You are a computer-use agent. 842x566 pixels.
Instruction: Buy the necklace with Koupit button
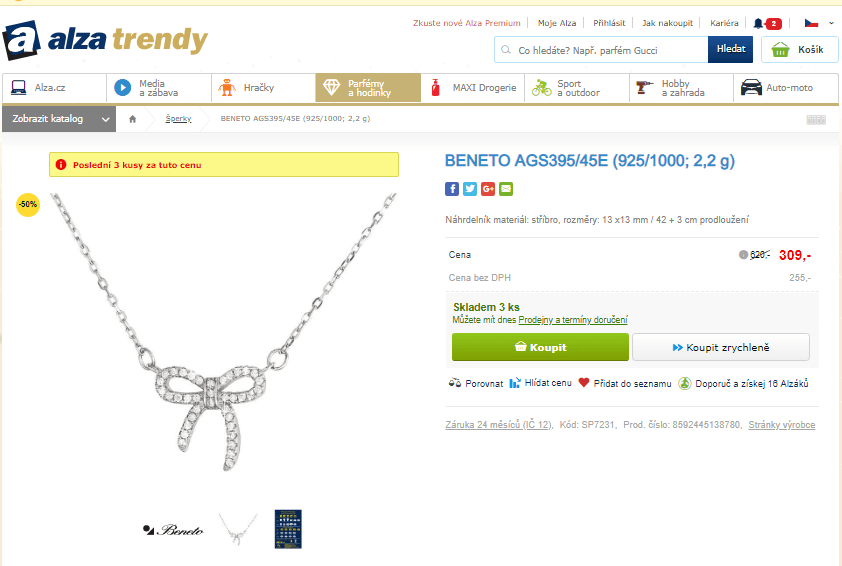click(x=540, y=347)
